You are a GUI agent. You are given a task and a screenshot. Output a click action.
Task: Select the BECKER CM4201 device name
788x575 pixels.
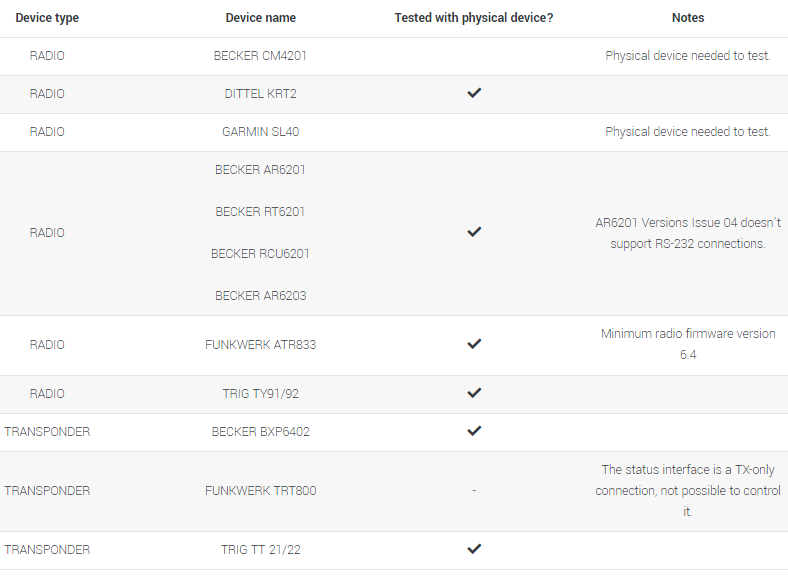(260, 56)
